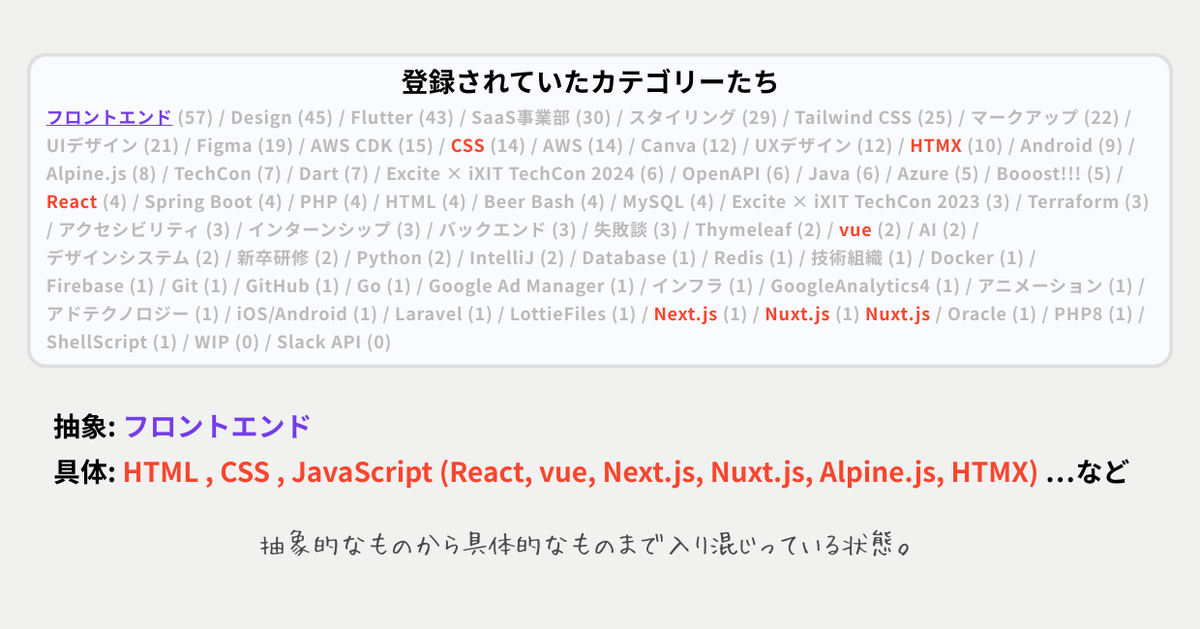The width and height of the screenshot is (1200, 629).
Task: Select the UXデザイン (12) category
Action: 823,146
